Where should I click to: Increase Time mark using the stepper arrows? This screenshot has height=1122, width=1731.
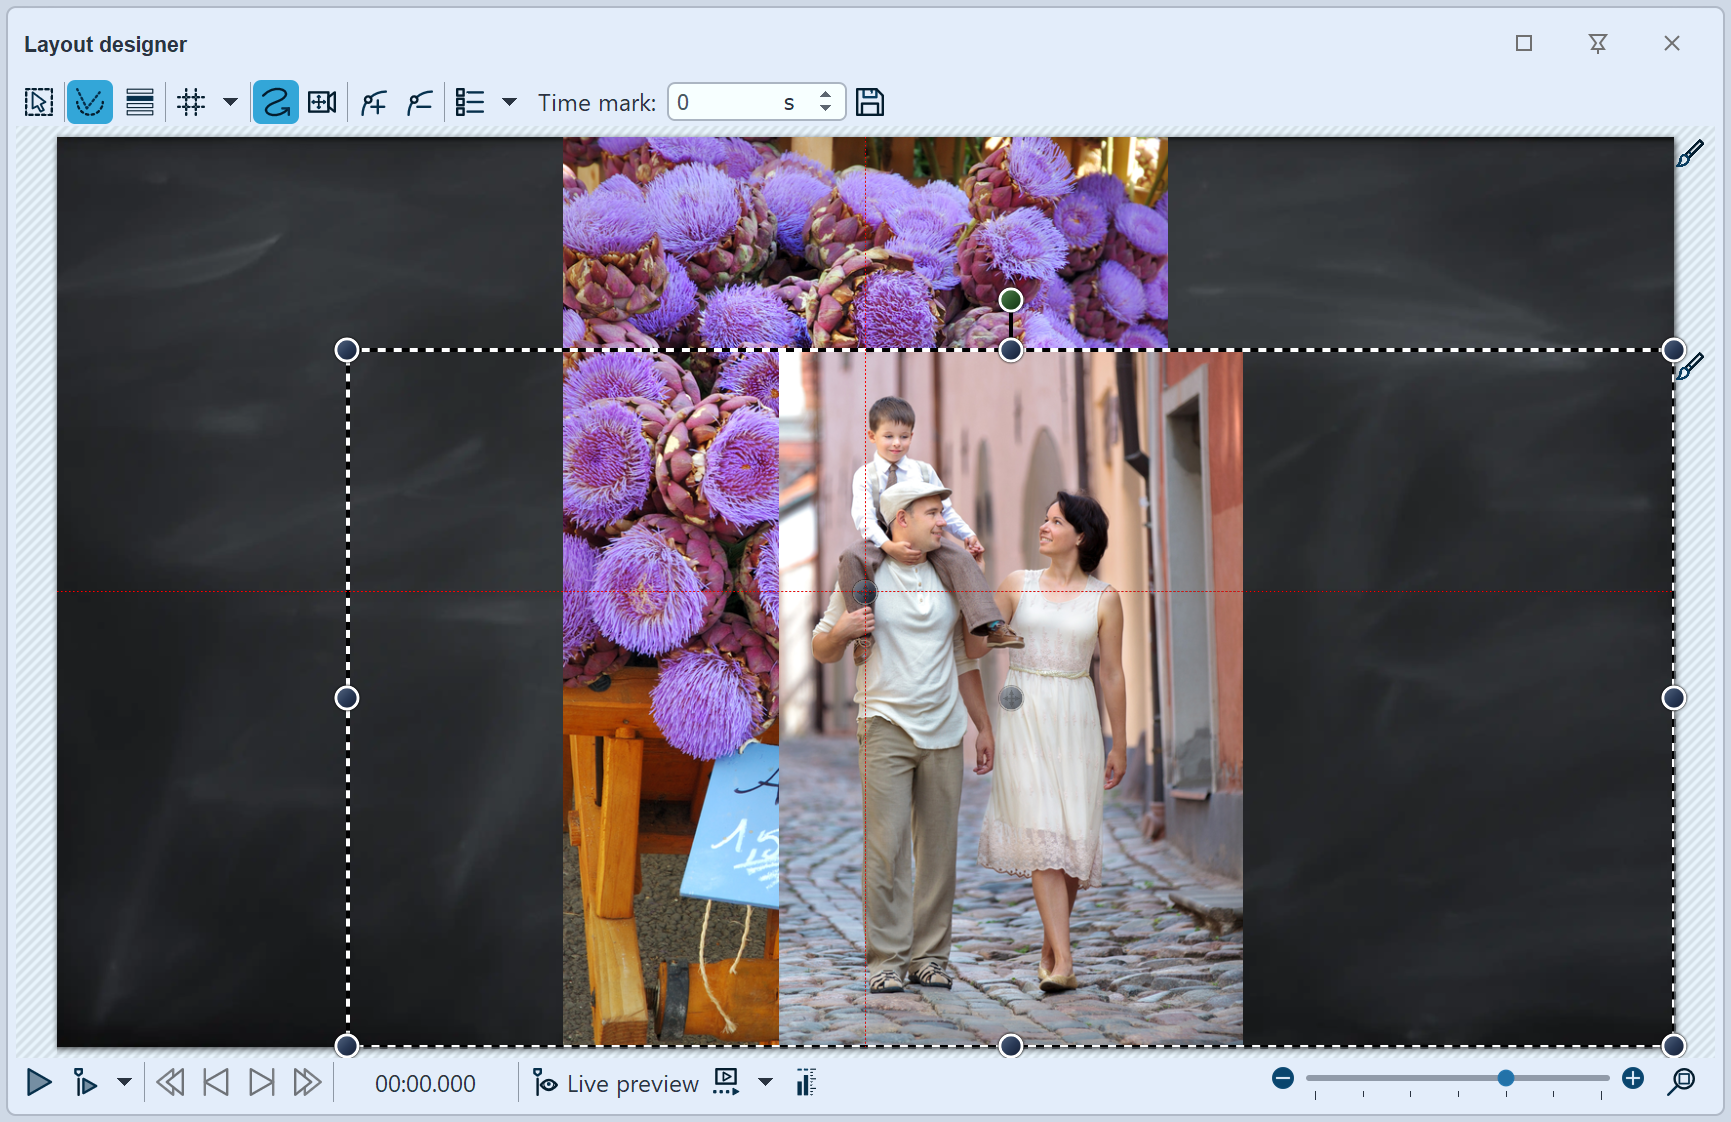(825, 95)
